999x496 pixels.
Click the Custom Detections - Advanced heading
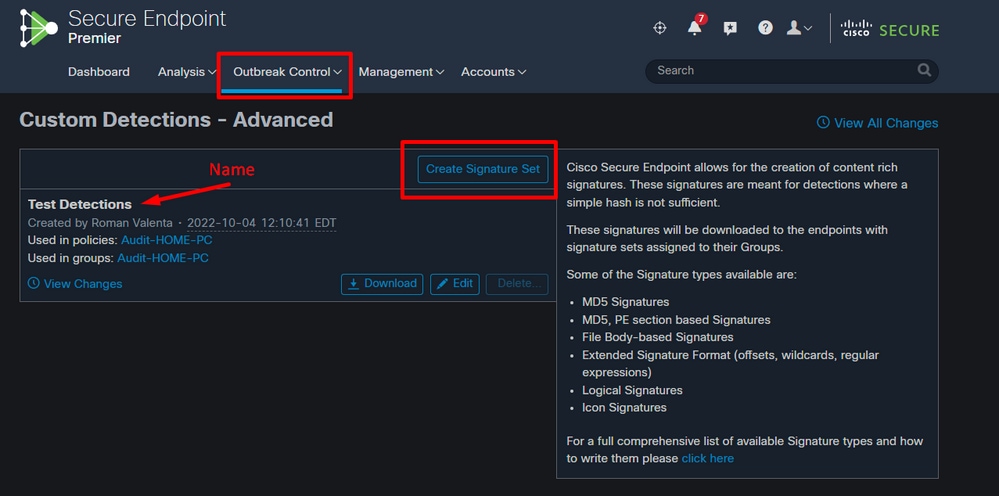[176, 120]
